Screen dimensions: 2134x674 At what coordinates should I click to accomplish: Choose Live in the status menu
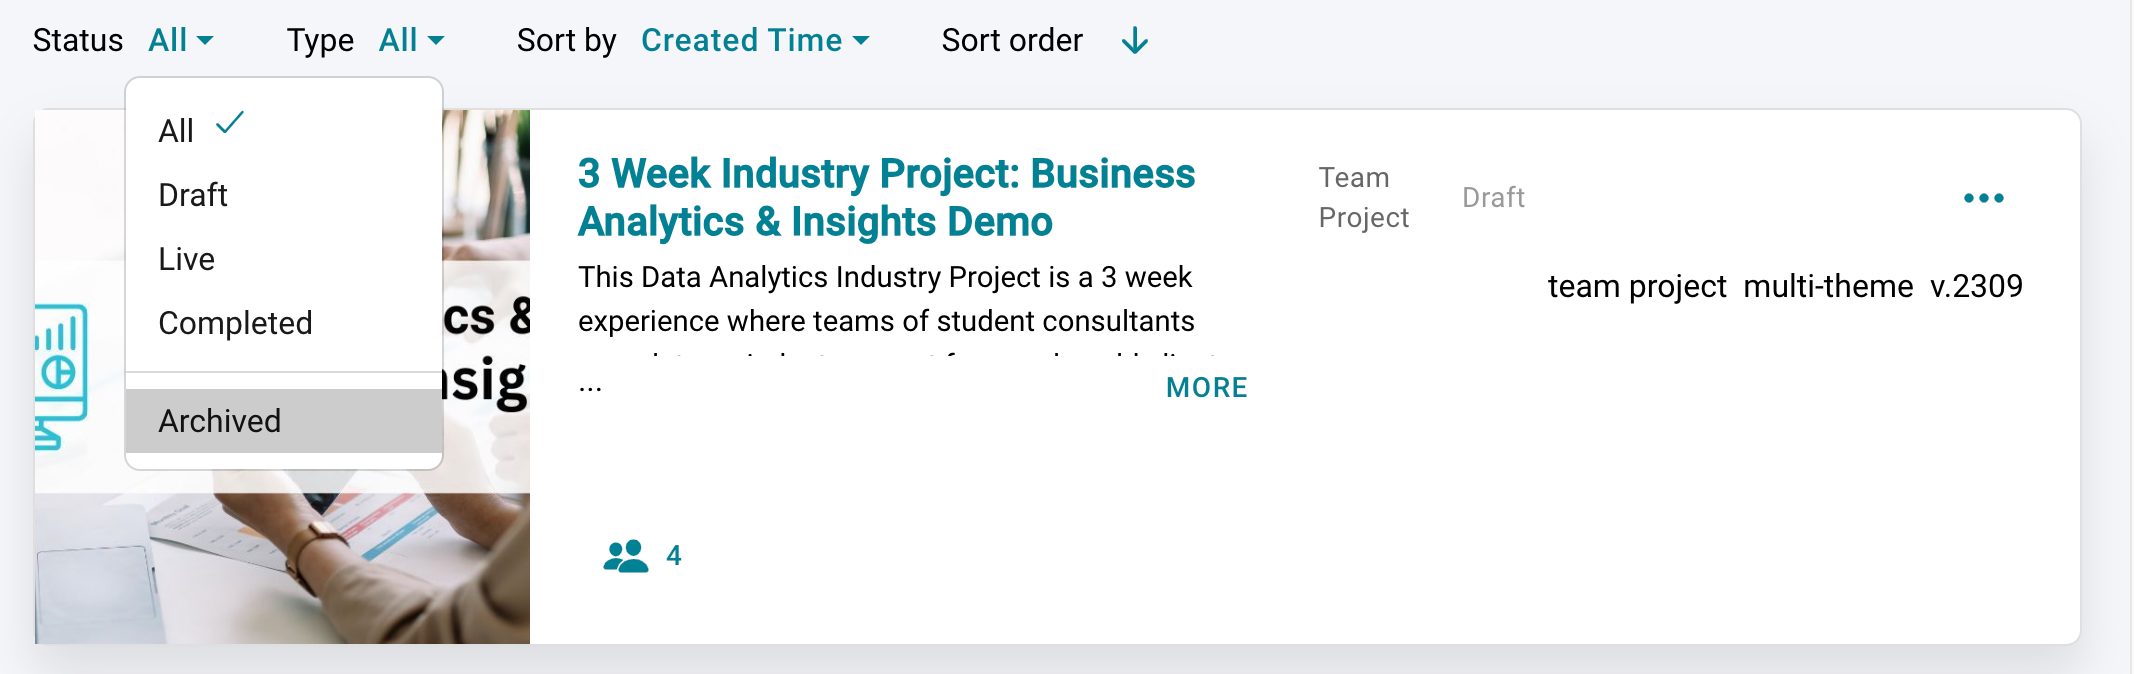click(x=187, y=259)
